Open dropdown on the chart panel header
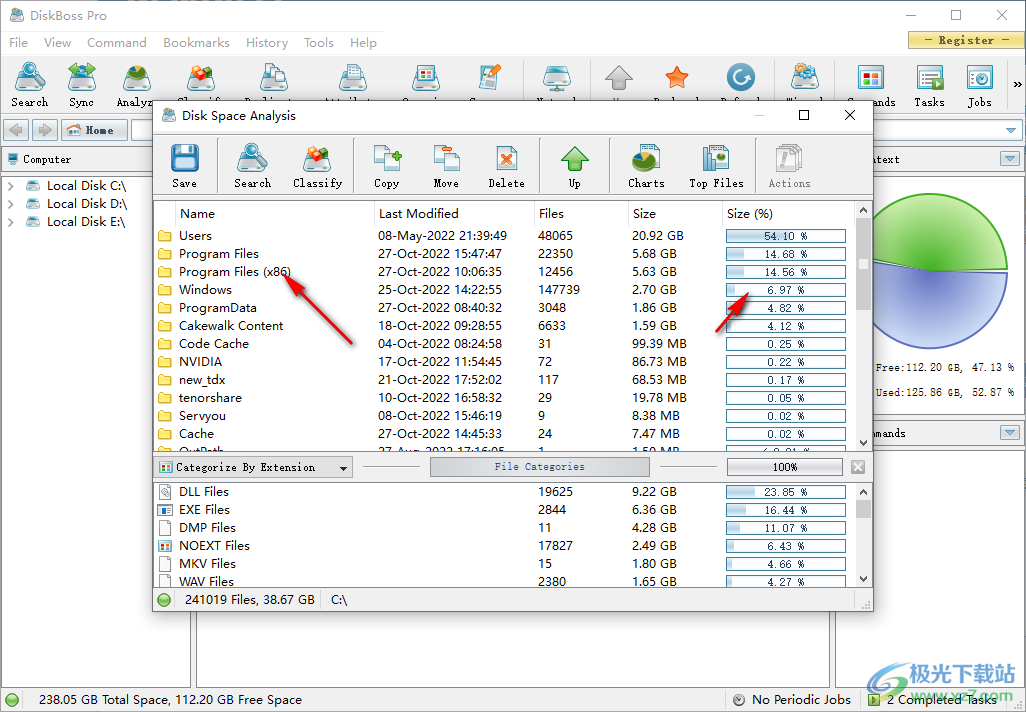The height and width of the screenshot is (712, 1026). tap(1010, 159)
